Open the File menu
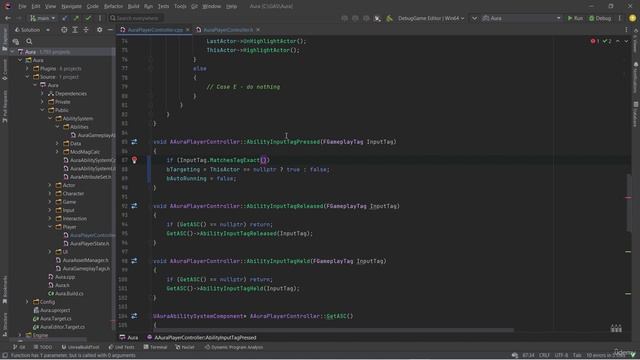The height and width of the screenshot is (360, 640). [x=22, y=6]
